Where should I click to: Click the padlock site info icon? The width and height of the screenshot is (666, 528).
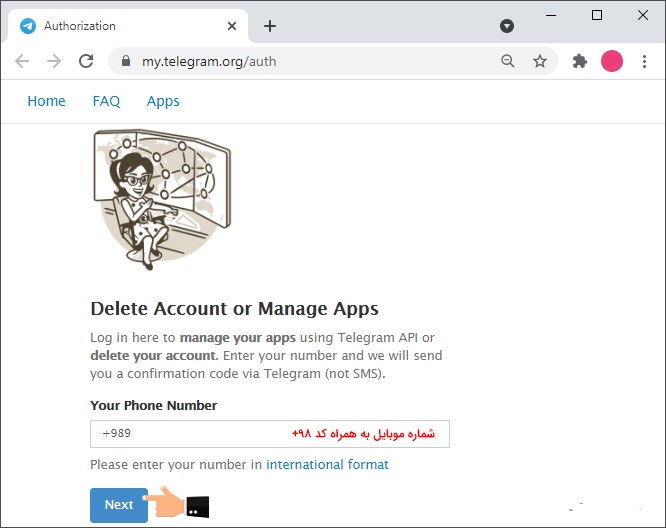[x=125, y=61]
